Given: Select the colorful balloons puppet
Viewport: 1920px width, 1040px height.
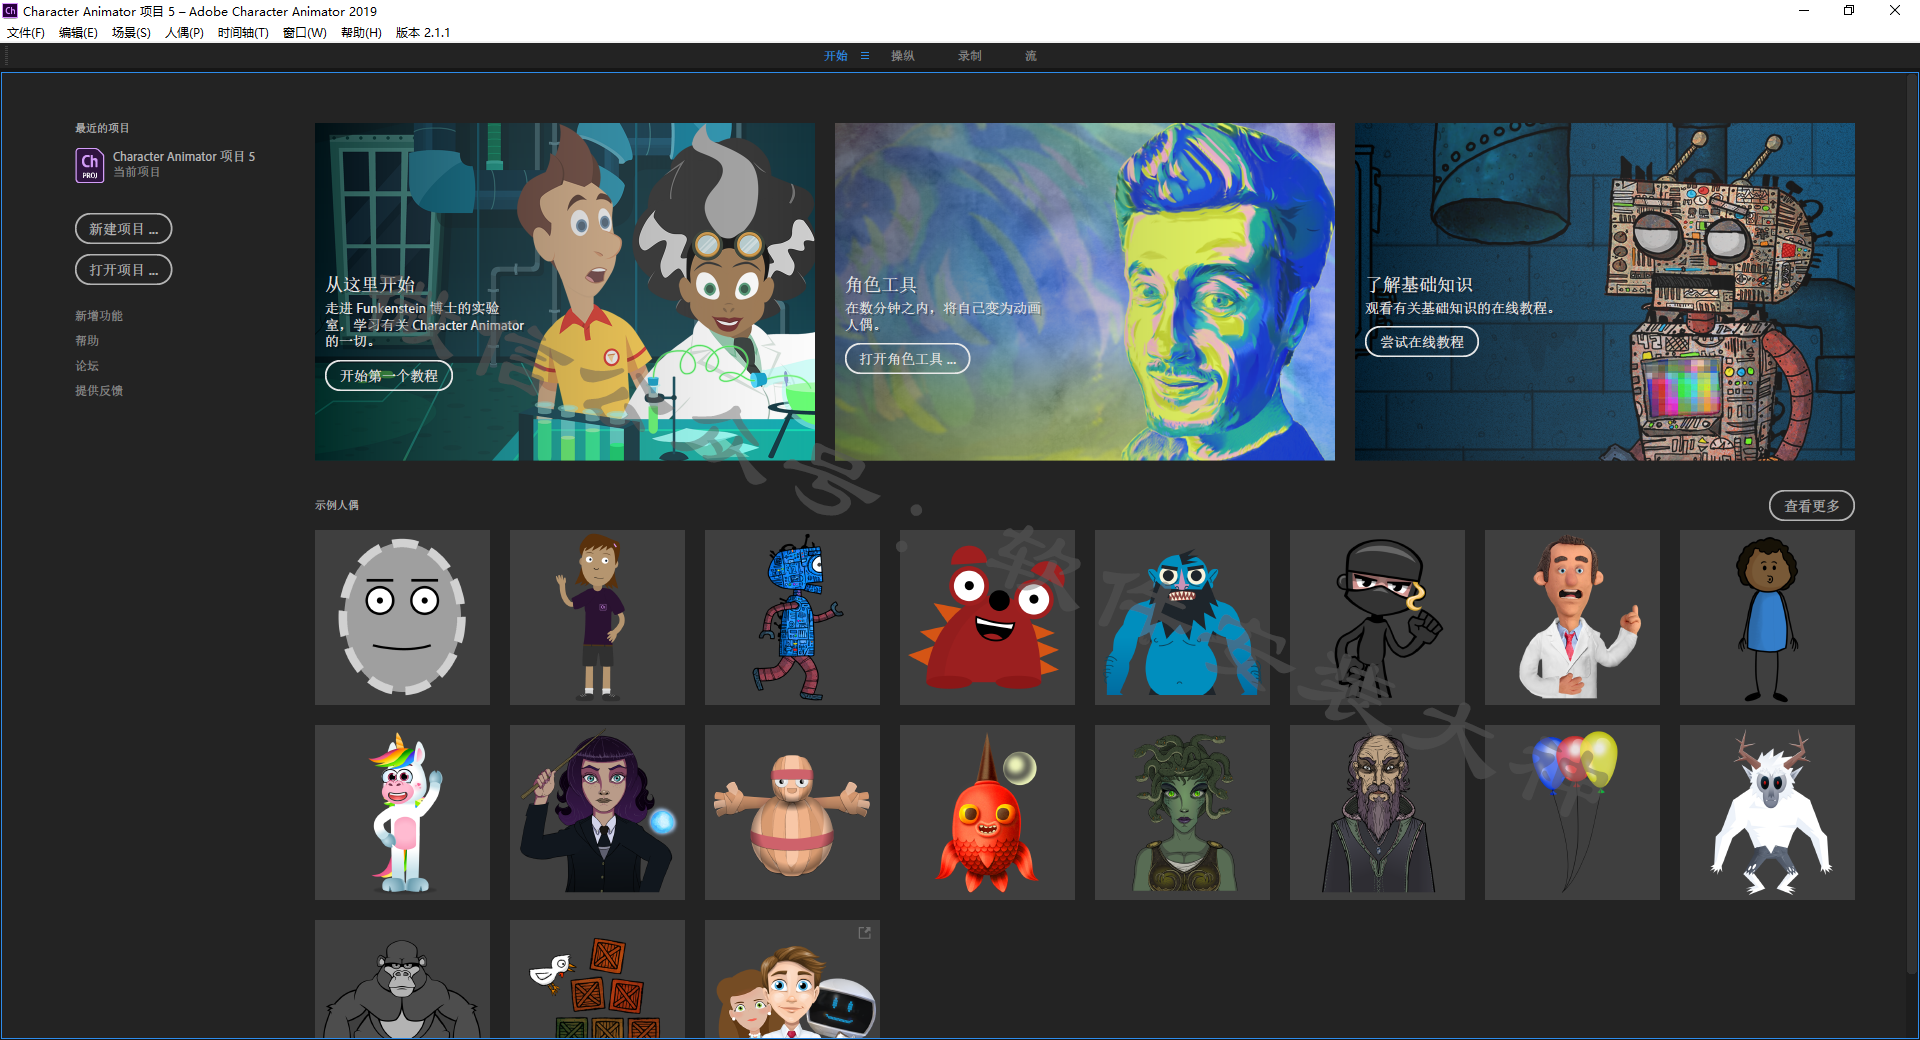Looking at the screenshot, I should [x=1572, y=812].
